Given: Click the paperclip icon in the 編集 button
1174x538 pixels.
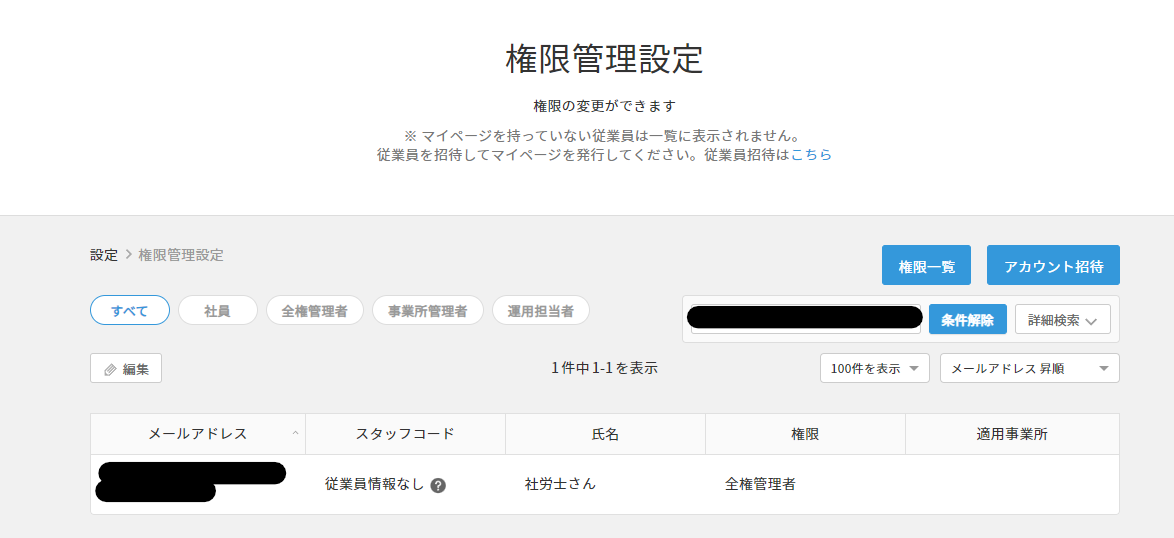Looking at the screenshot, I should (110, 369).
